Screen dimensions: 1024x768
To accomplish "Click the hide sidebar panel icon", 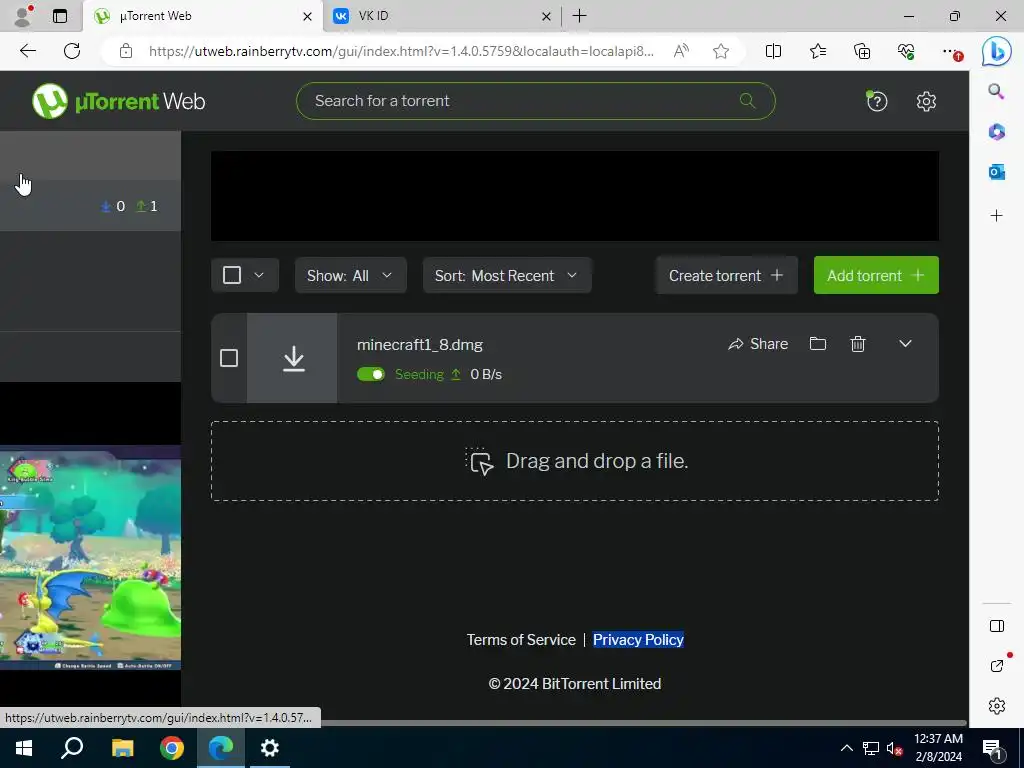I will click(x=997, y=626).
